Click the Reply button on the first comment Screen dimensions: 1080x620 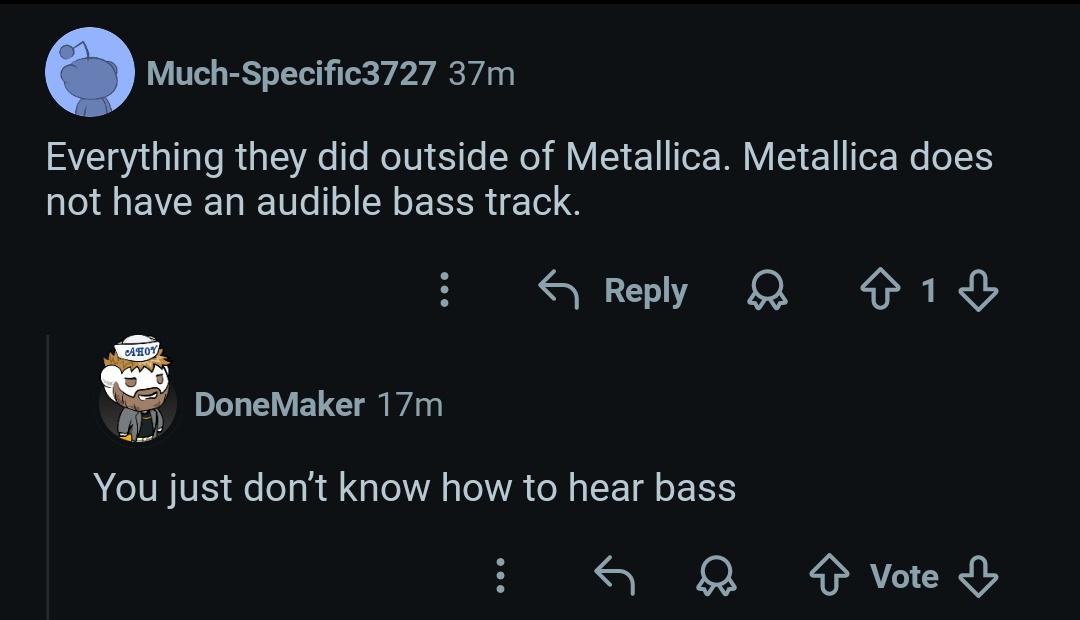(x=646, y=290)
